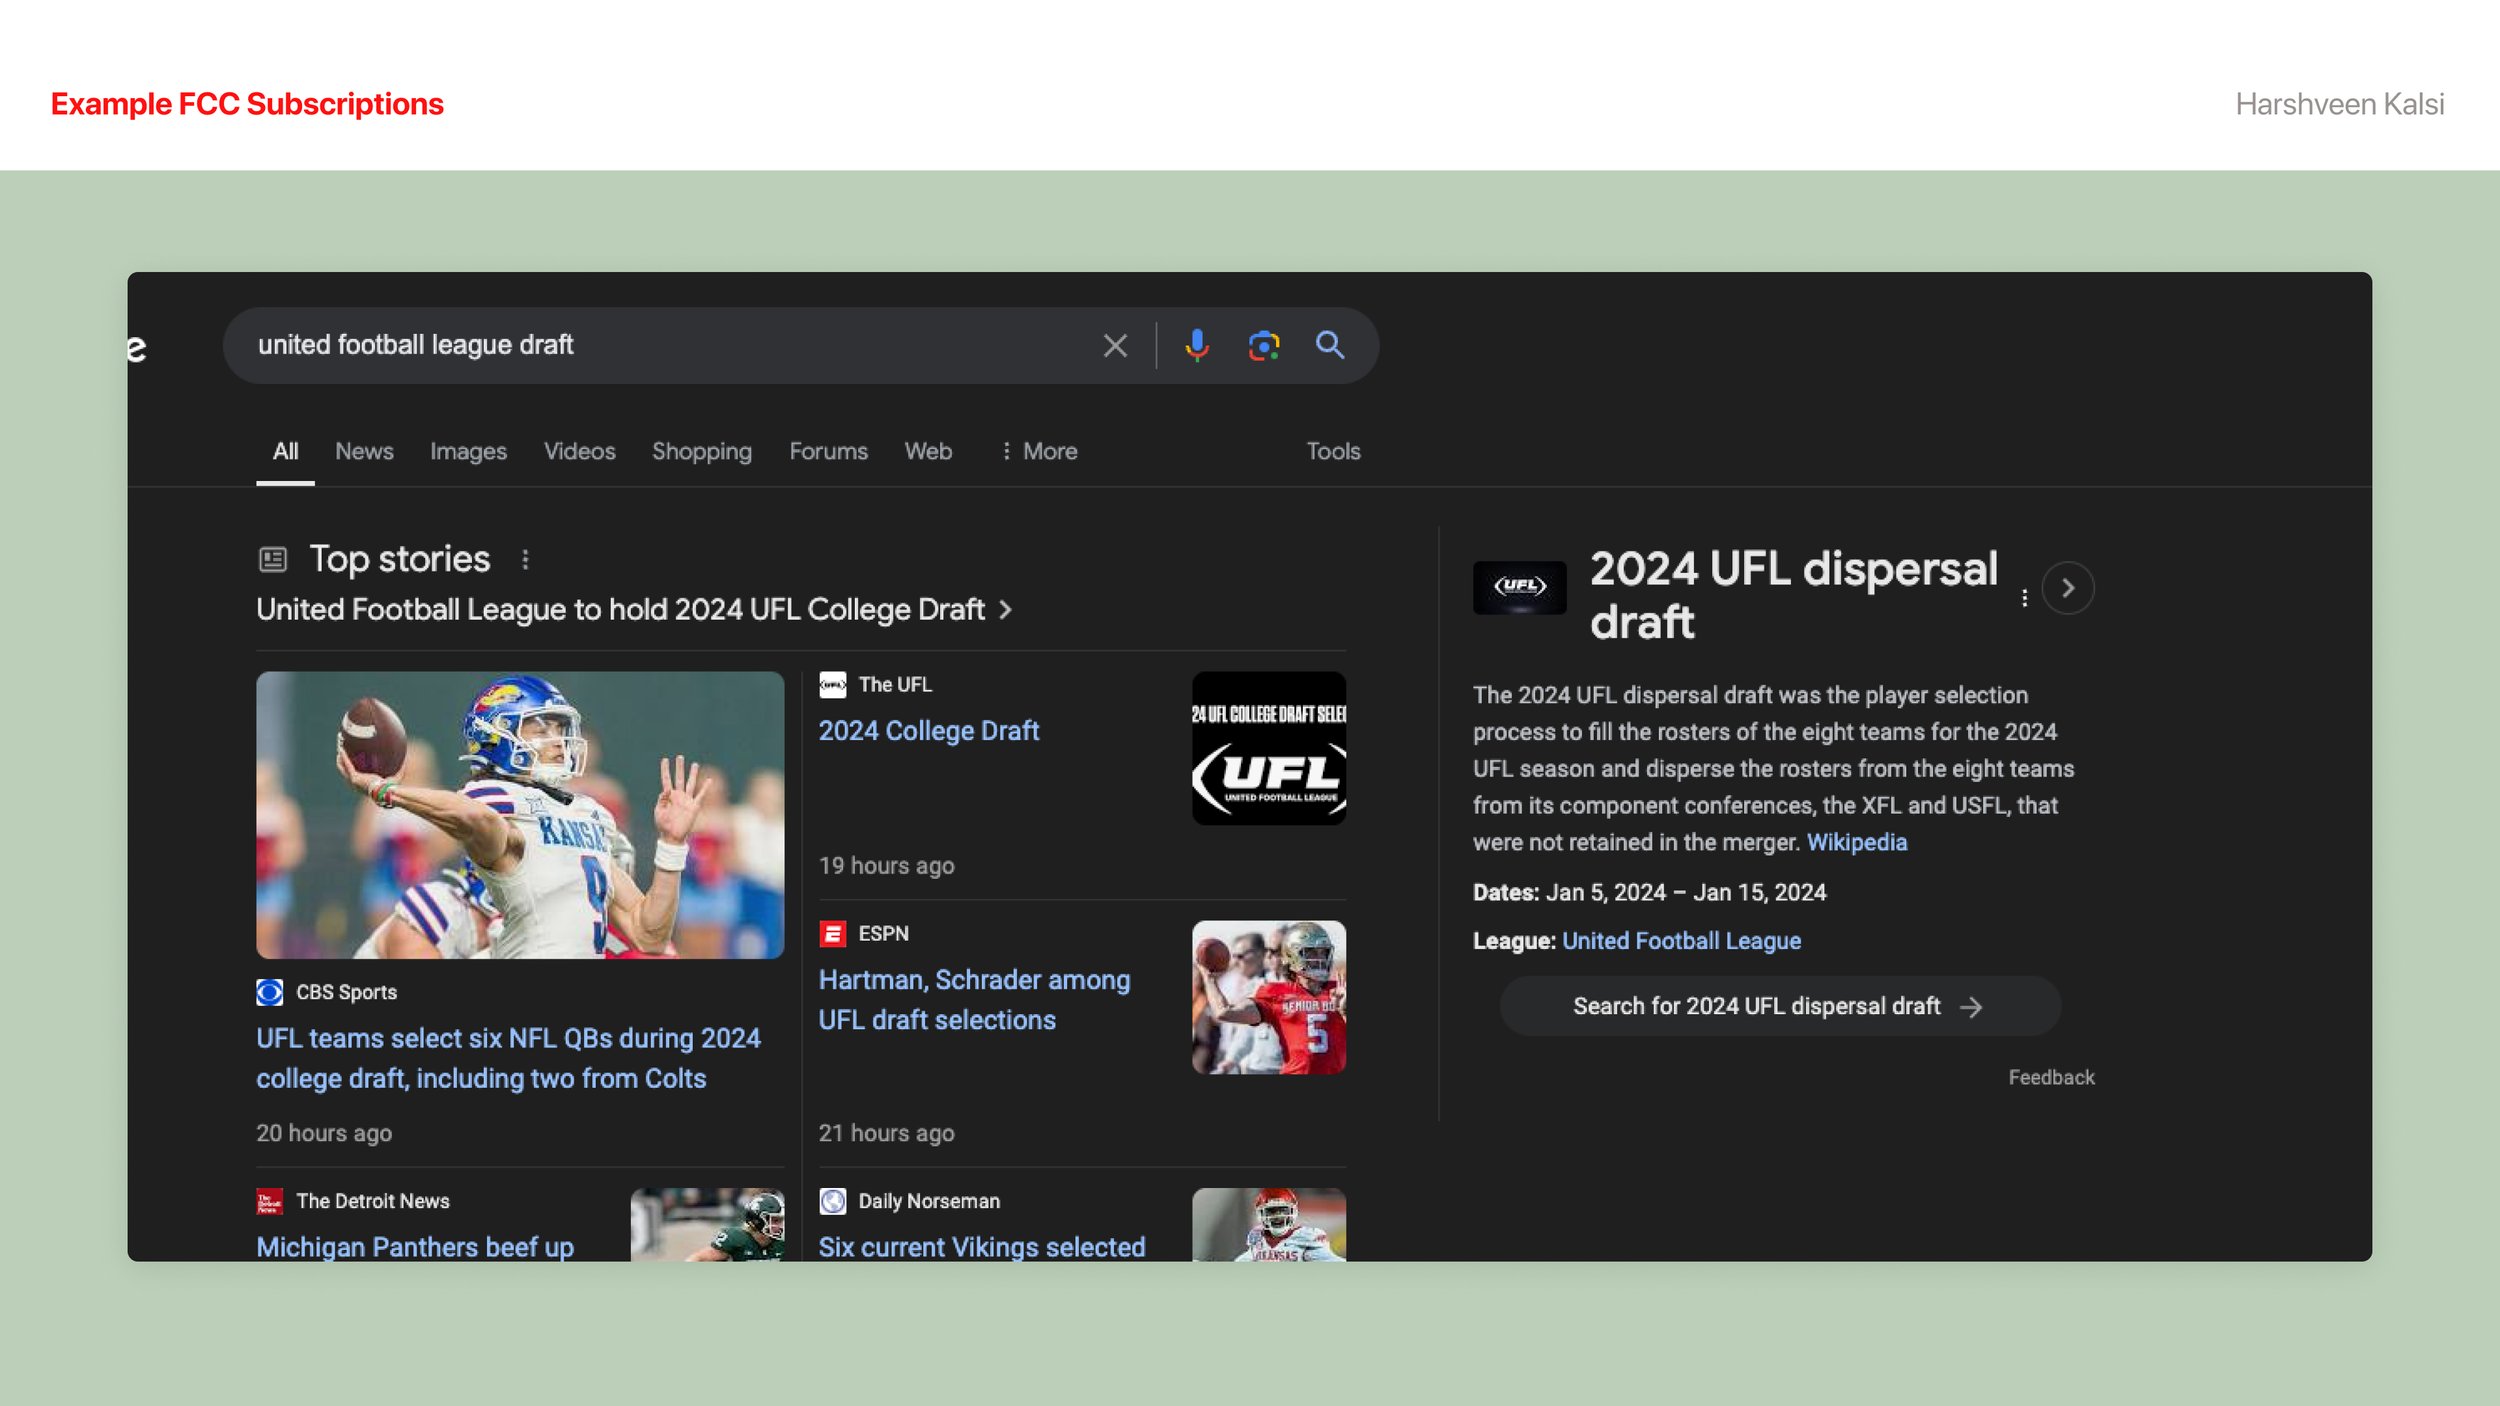2500x1406 pixels.
Task: Click the UFL college draft logo thumbnail
Action: [1268, 748]
